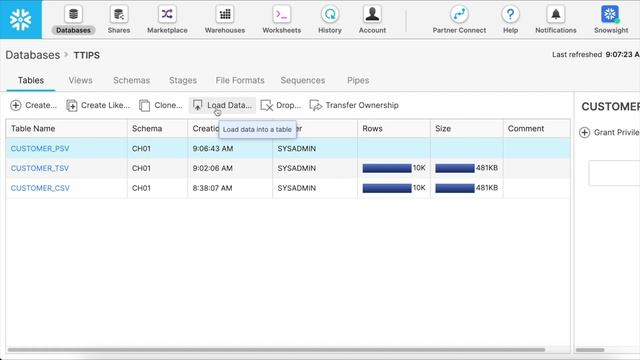Click the Snowflake logo home icon
640x360 pixels.
tap(20, 19)
